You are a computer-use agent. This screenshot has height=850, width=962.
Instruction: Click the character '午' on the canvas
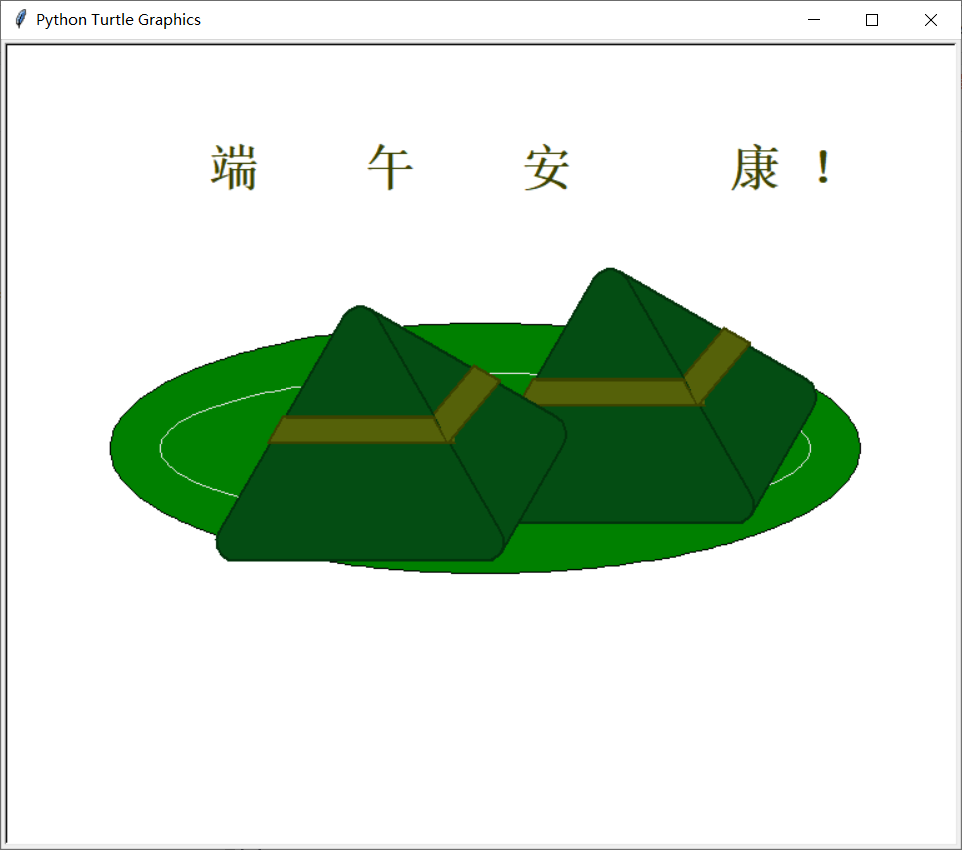390,167
